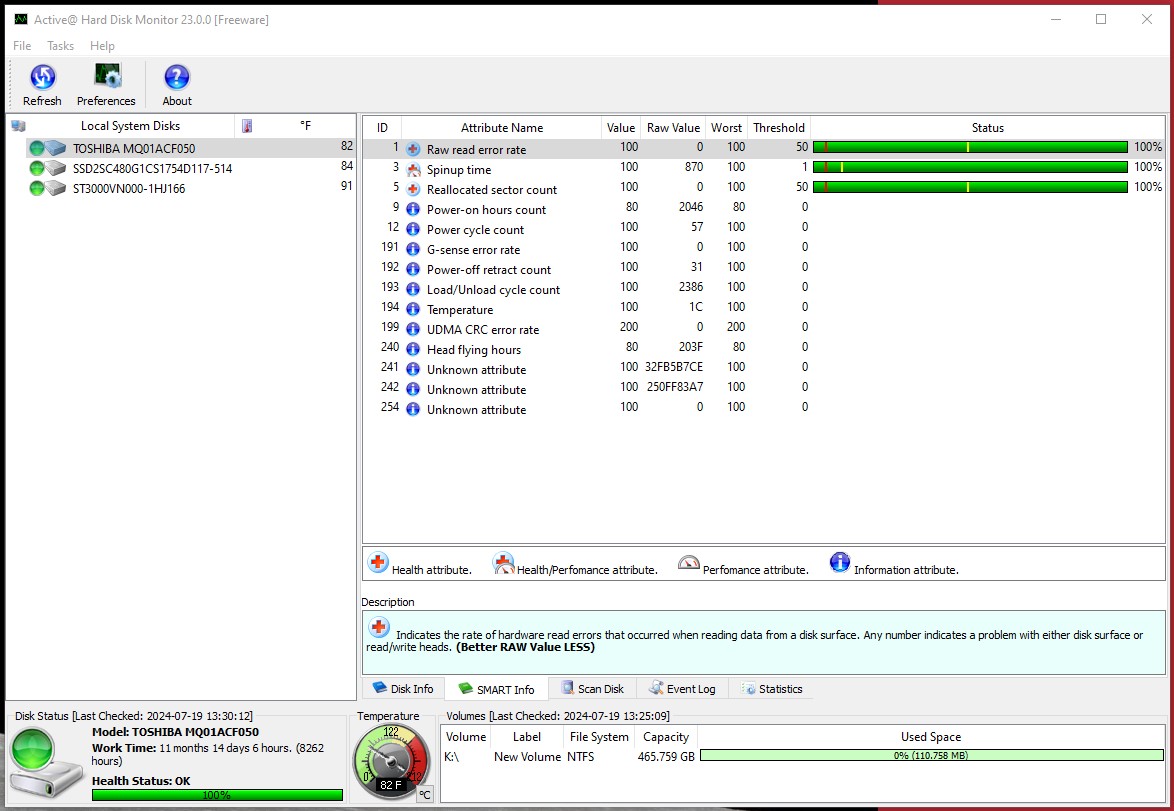This screenshot has height=811, width=1174.
Task: Click the Temperature attribute info icon
Action: (x=413, y=309)
